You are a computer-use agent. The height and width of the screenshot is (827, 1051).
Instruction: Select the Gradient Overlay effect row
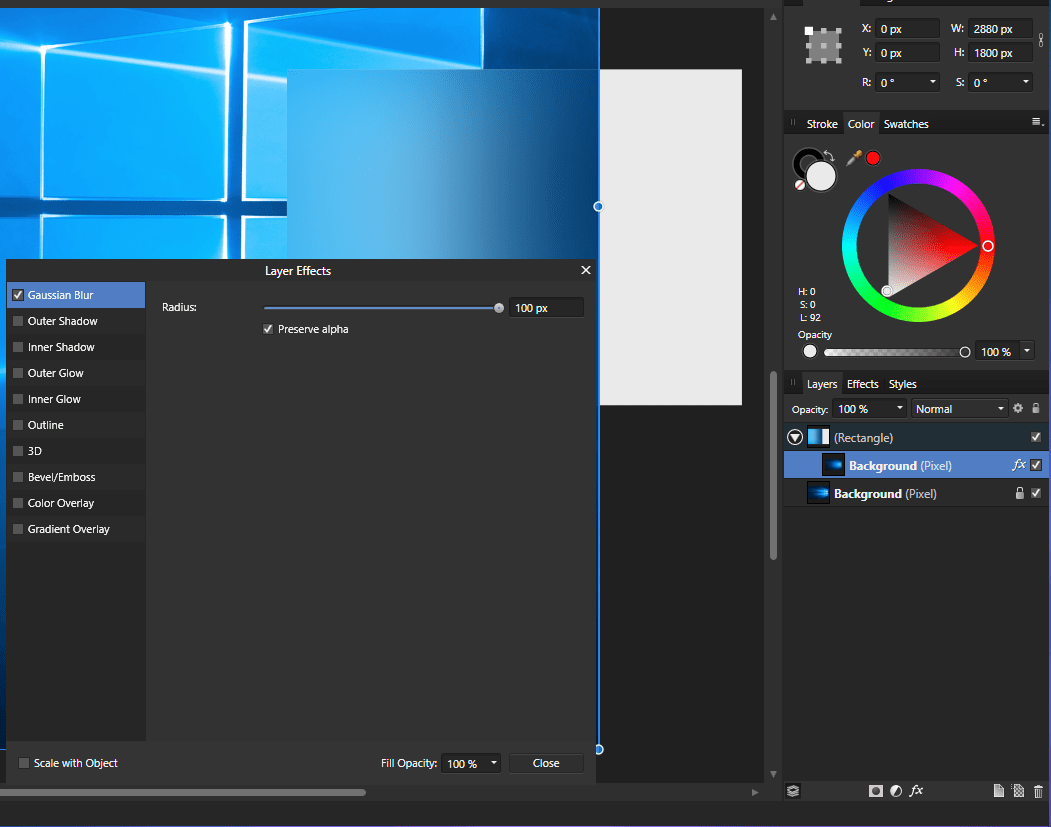[x=76, y=529]
